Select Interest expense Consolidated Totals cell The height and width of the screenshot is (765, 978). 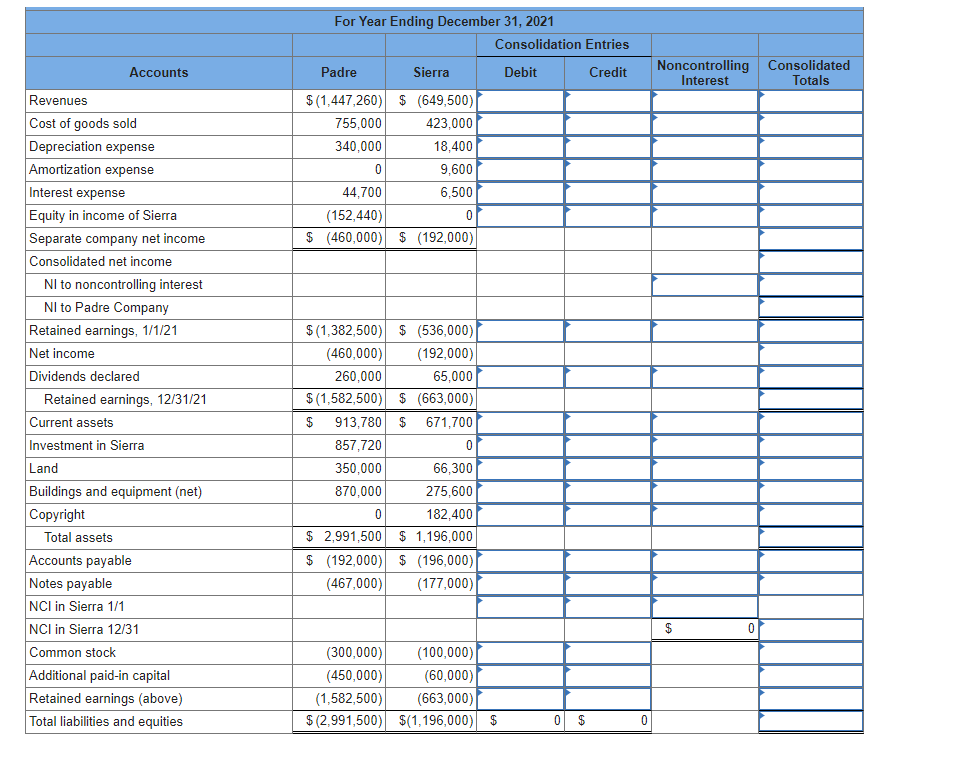pos(811,193)
